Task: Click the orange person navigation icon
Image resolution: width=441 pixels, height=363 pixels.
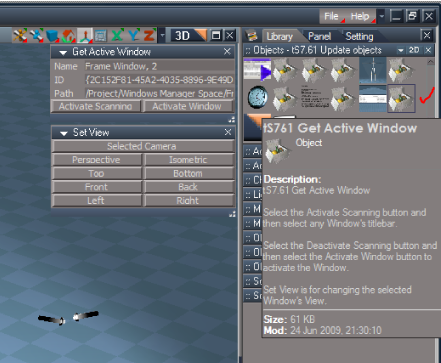Action: (x=20, y=36)
